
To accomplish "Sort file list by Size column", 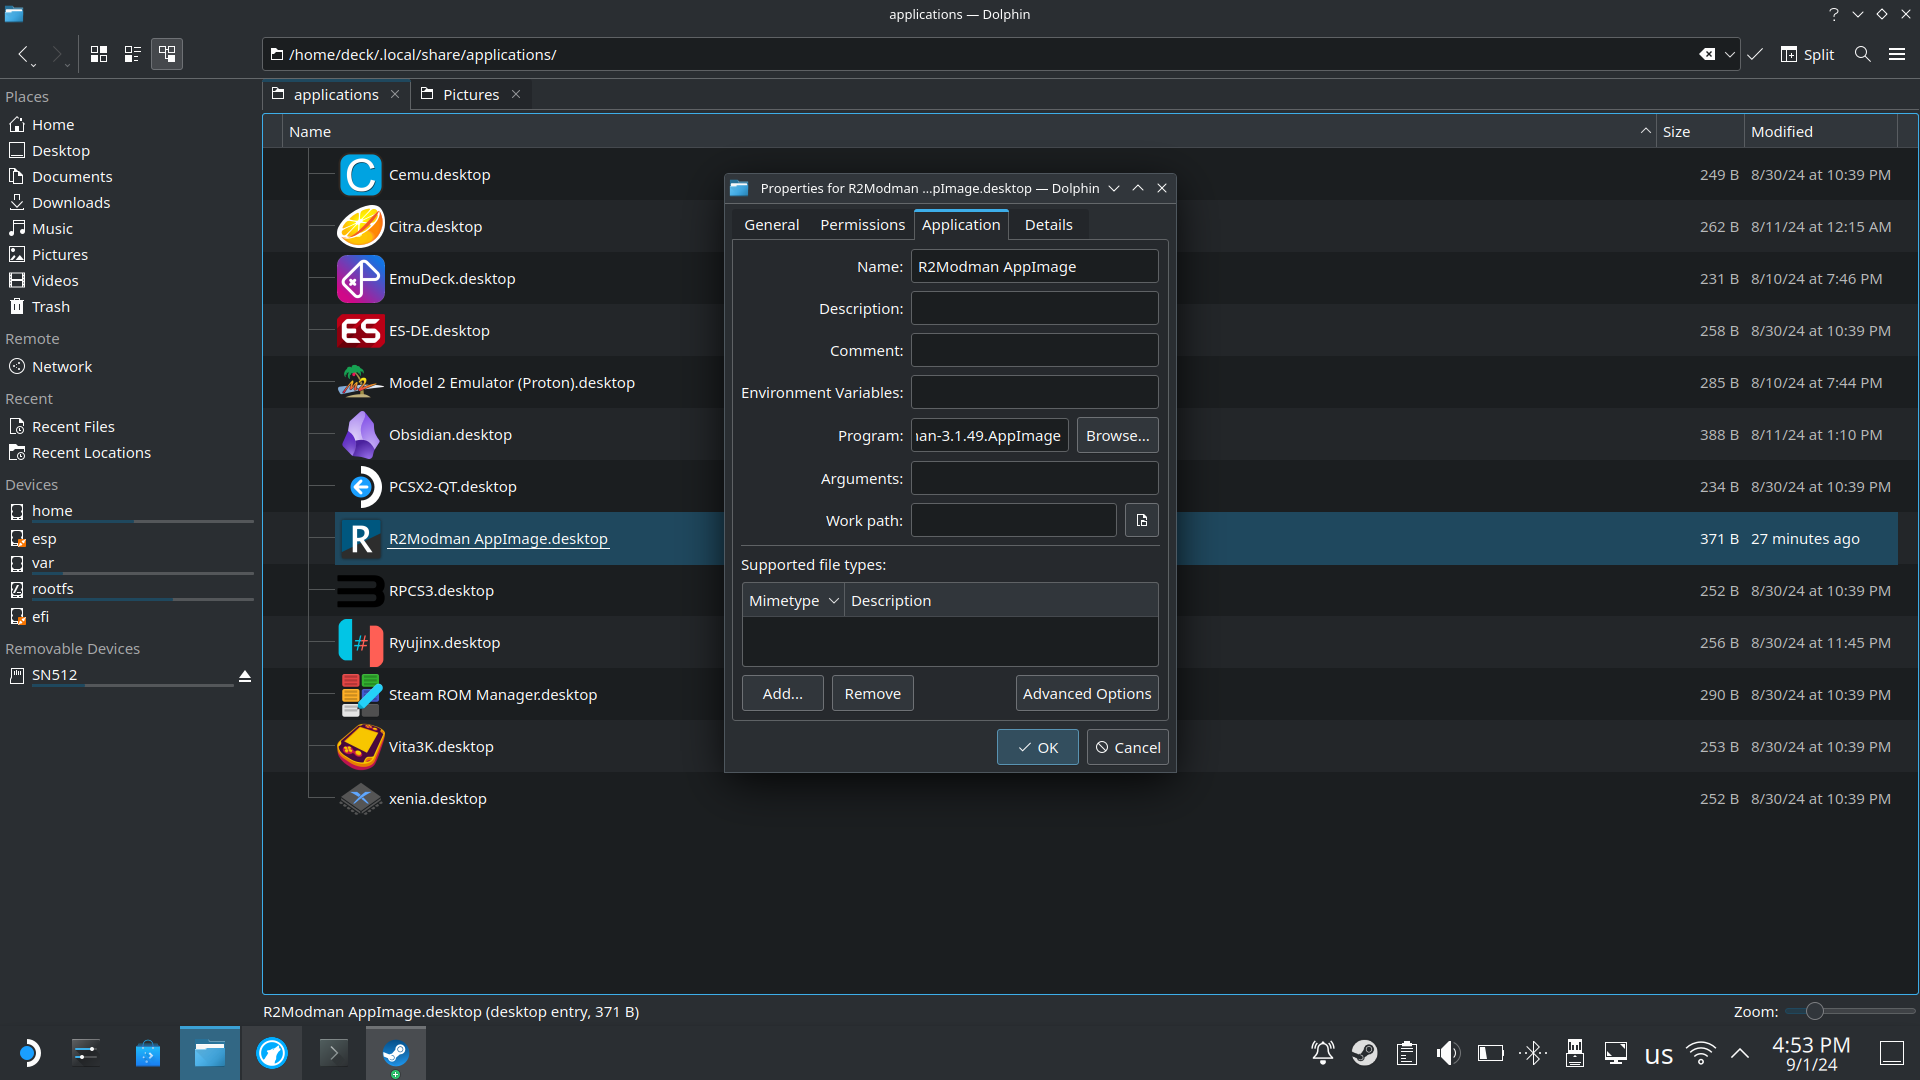I will 1700,132.
